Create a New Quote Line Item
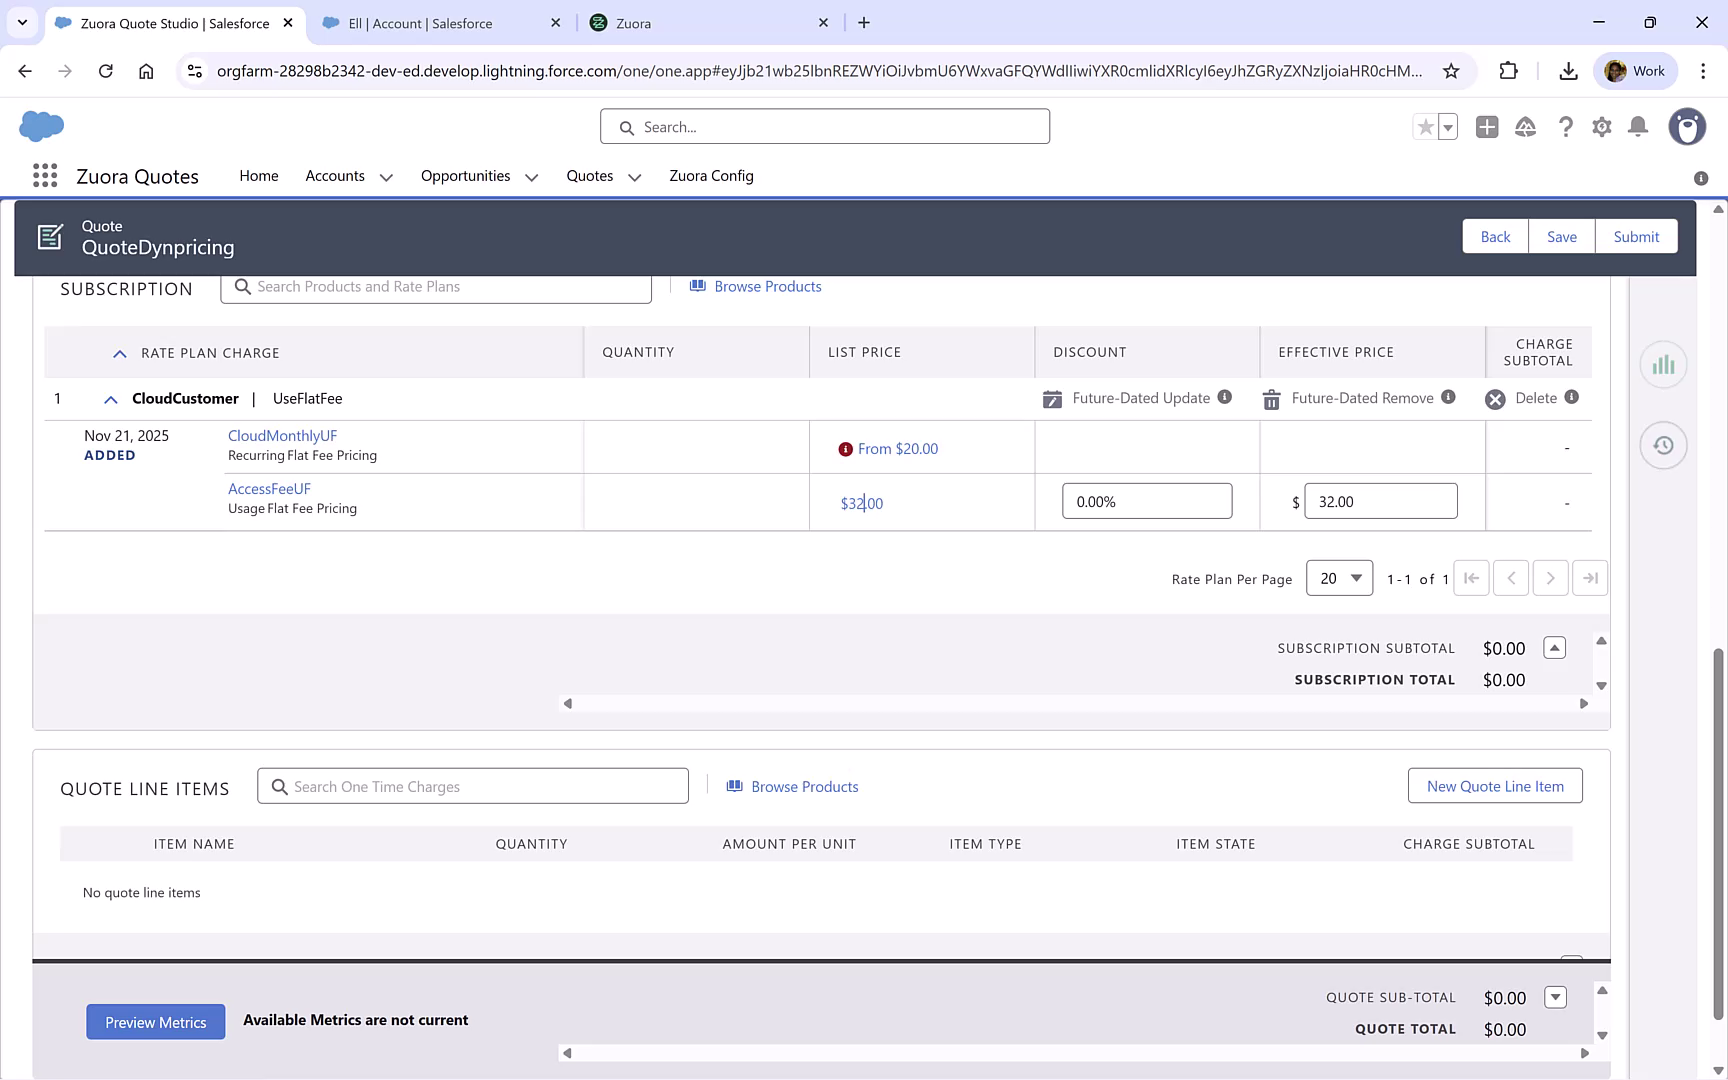1728x1080 pixels. (1494, 786)
